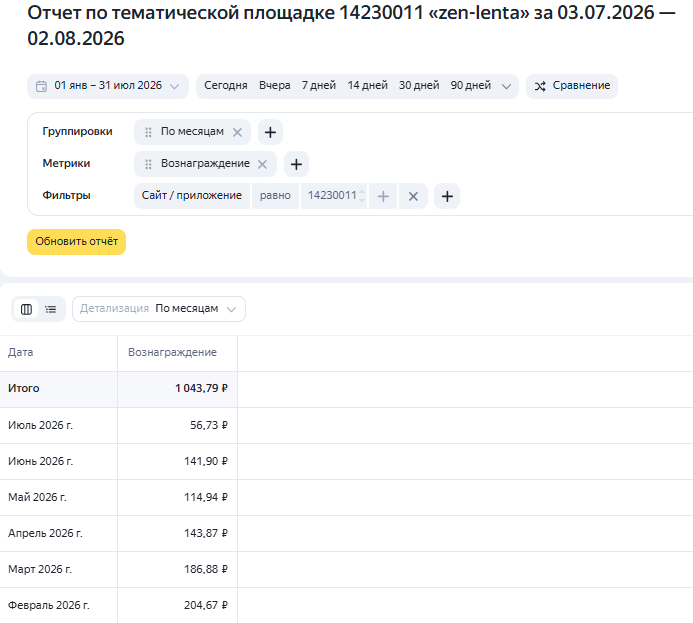This screenshot has width=693, height=623.
Task: Click the value 186,88 ₽
Action: (x=206, y=570)
